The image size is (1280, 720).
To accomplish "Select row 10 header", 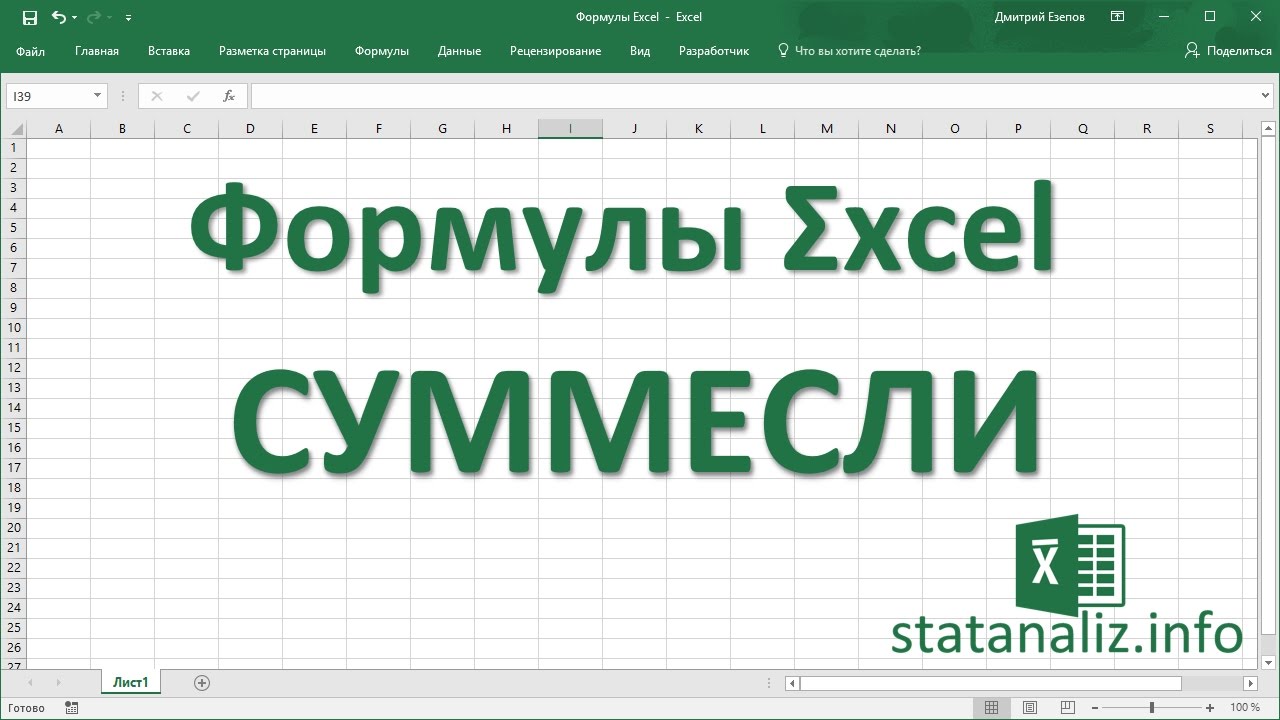I will click(13, 327).
